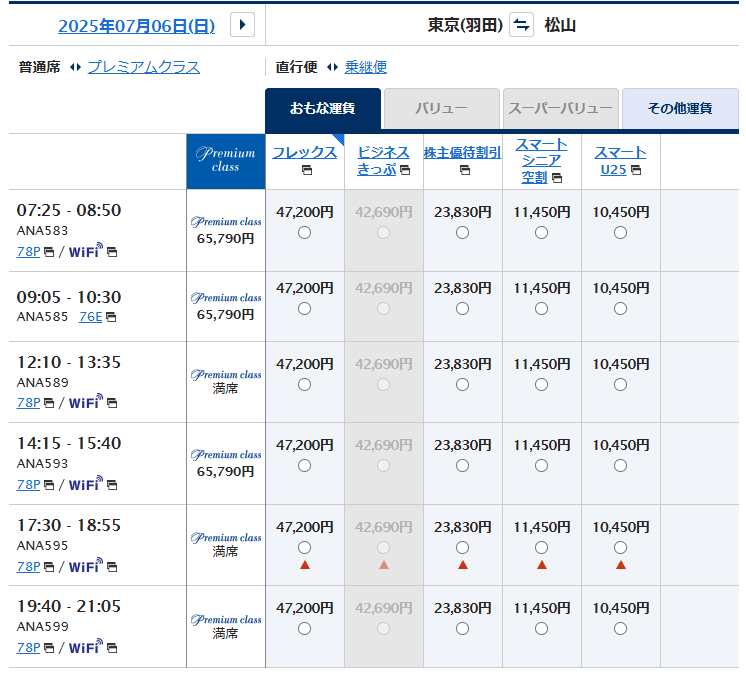Switch to the おもな運賃 tab

point(323,108)
